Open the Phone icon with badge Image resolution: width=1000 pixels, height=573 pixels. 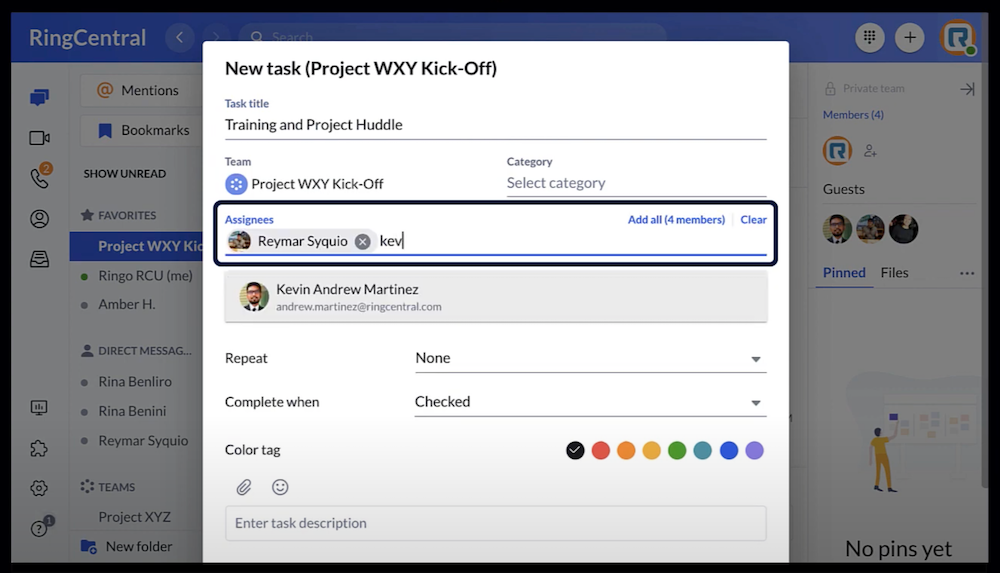click(40, 177)
